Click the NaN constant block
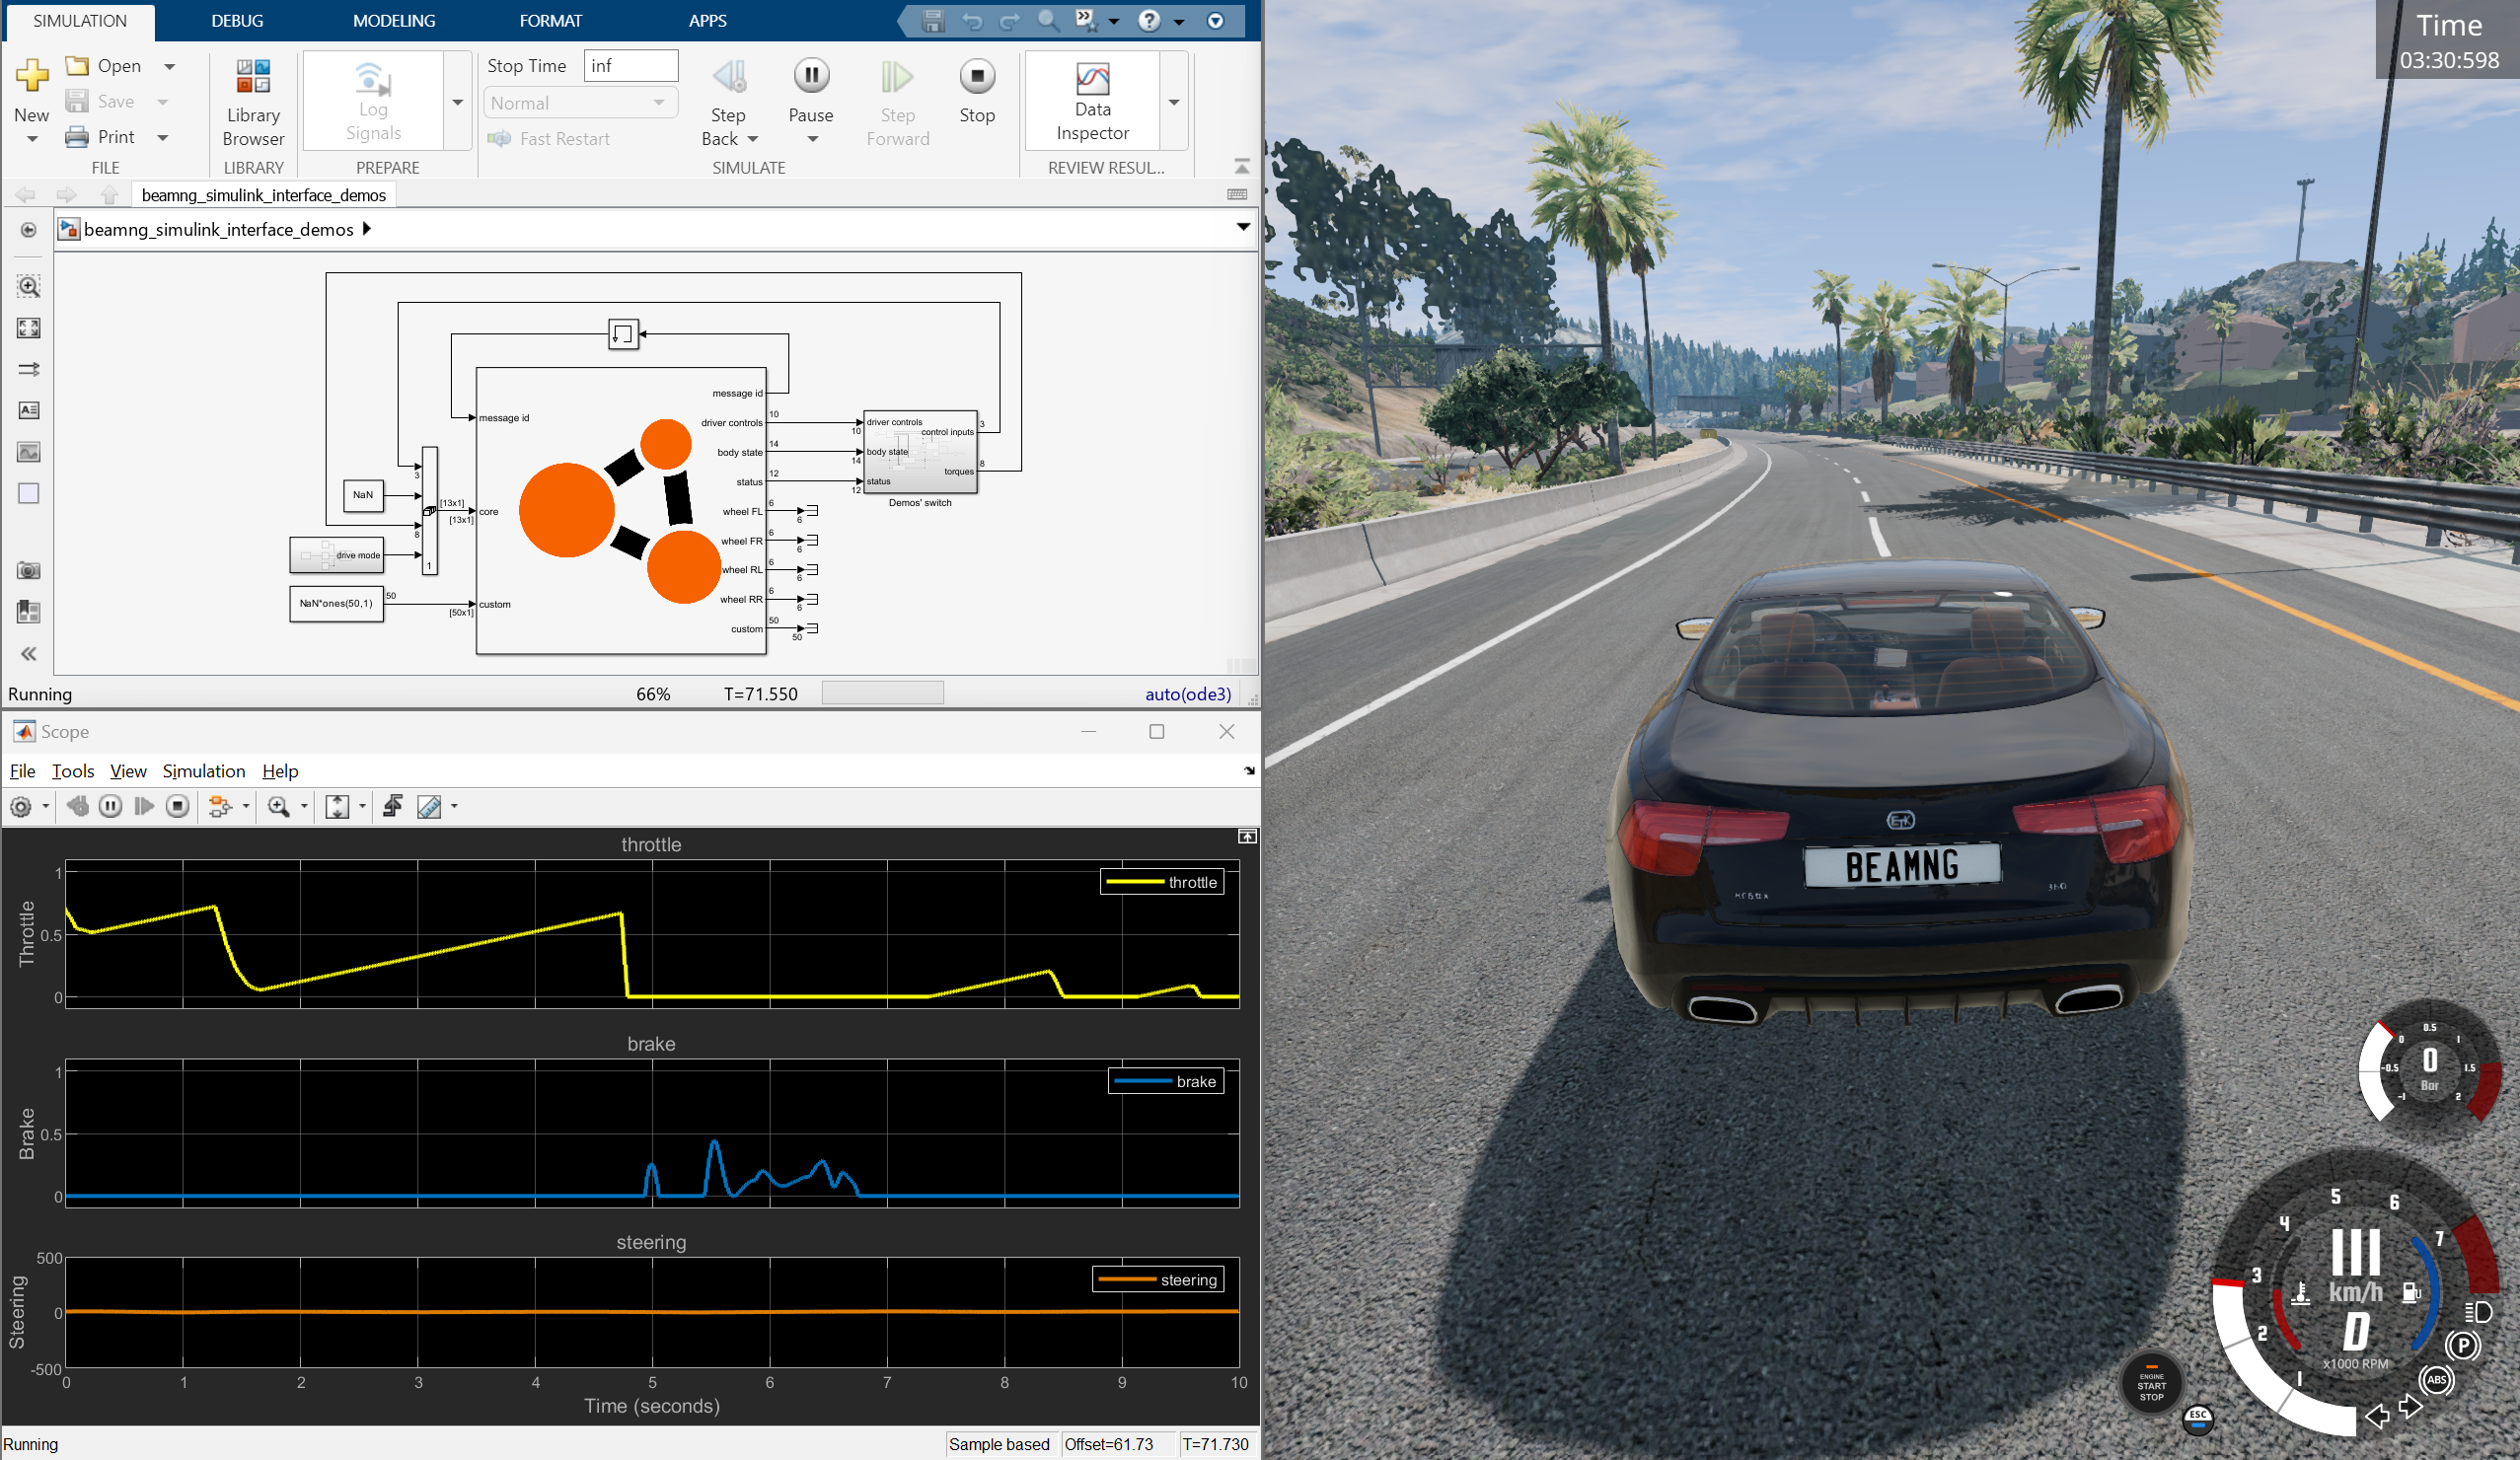The image size is (2520, 1460). click(363, 495)
